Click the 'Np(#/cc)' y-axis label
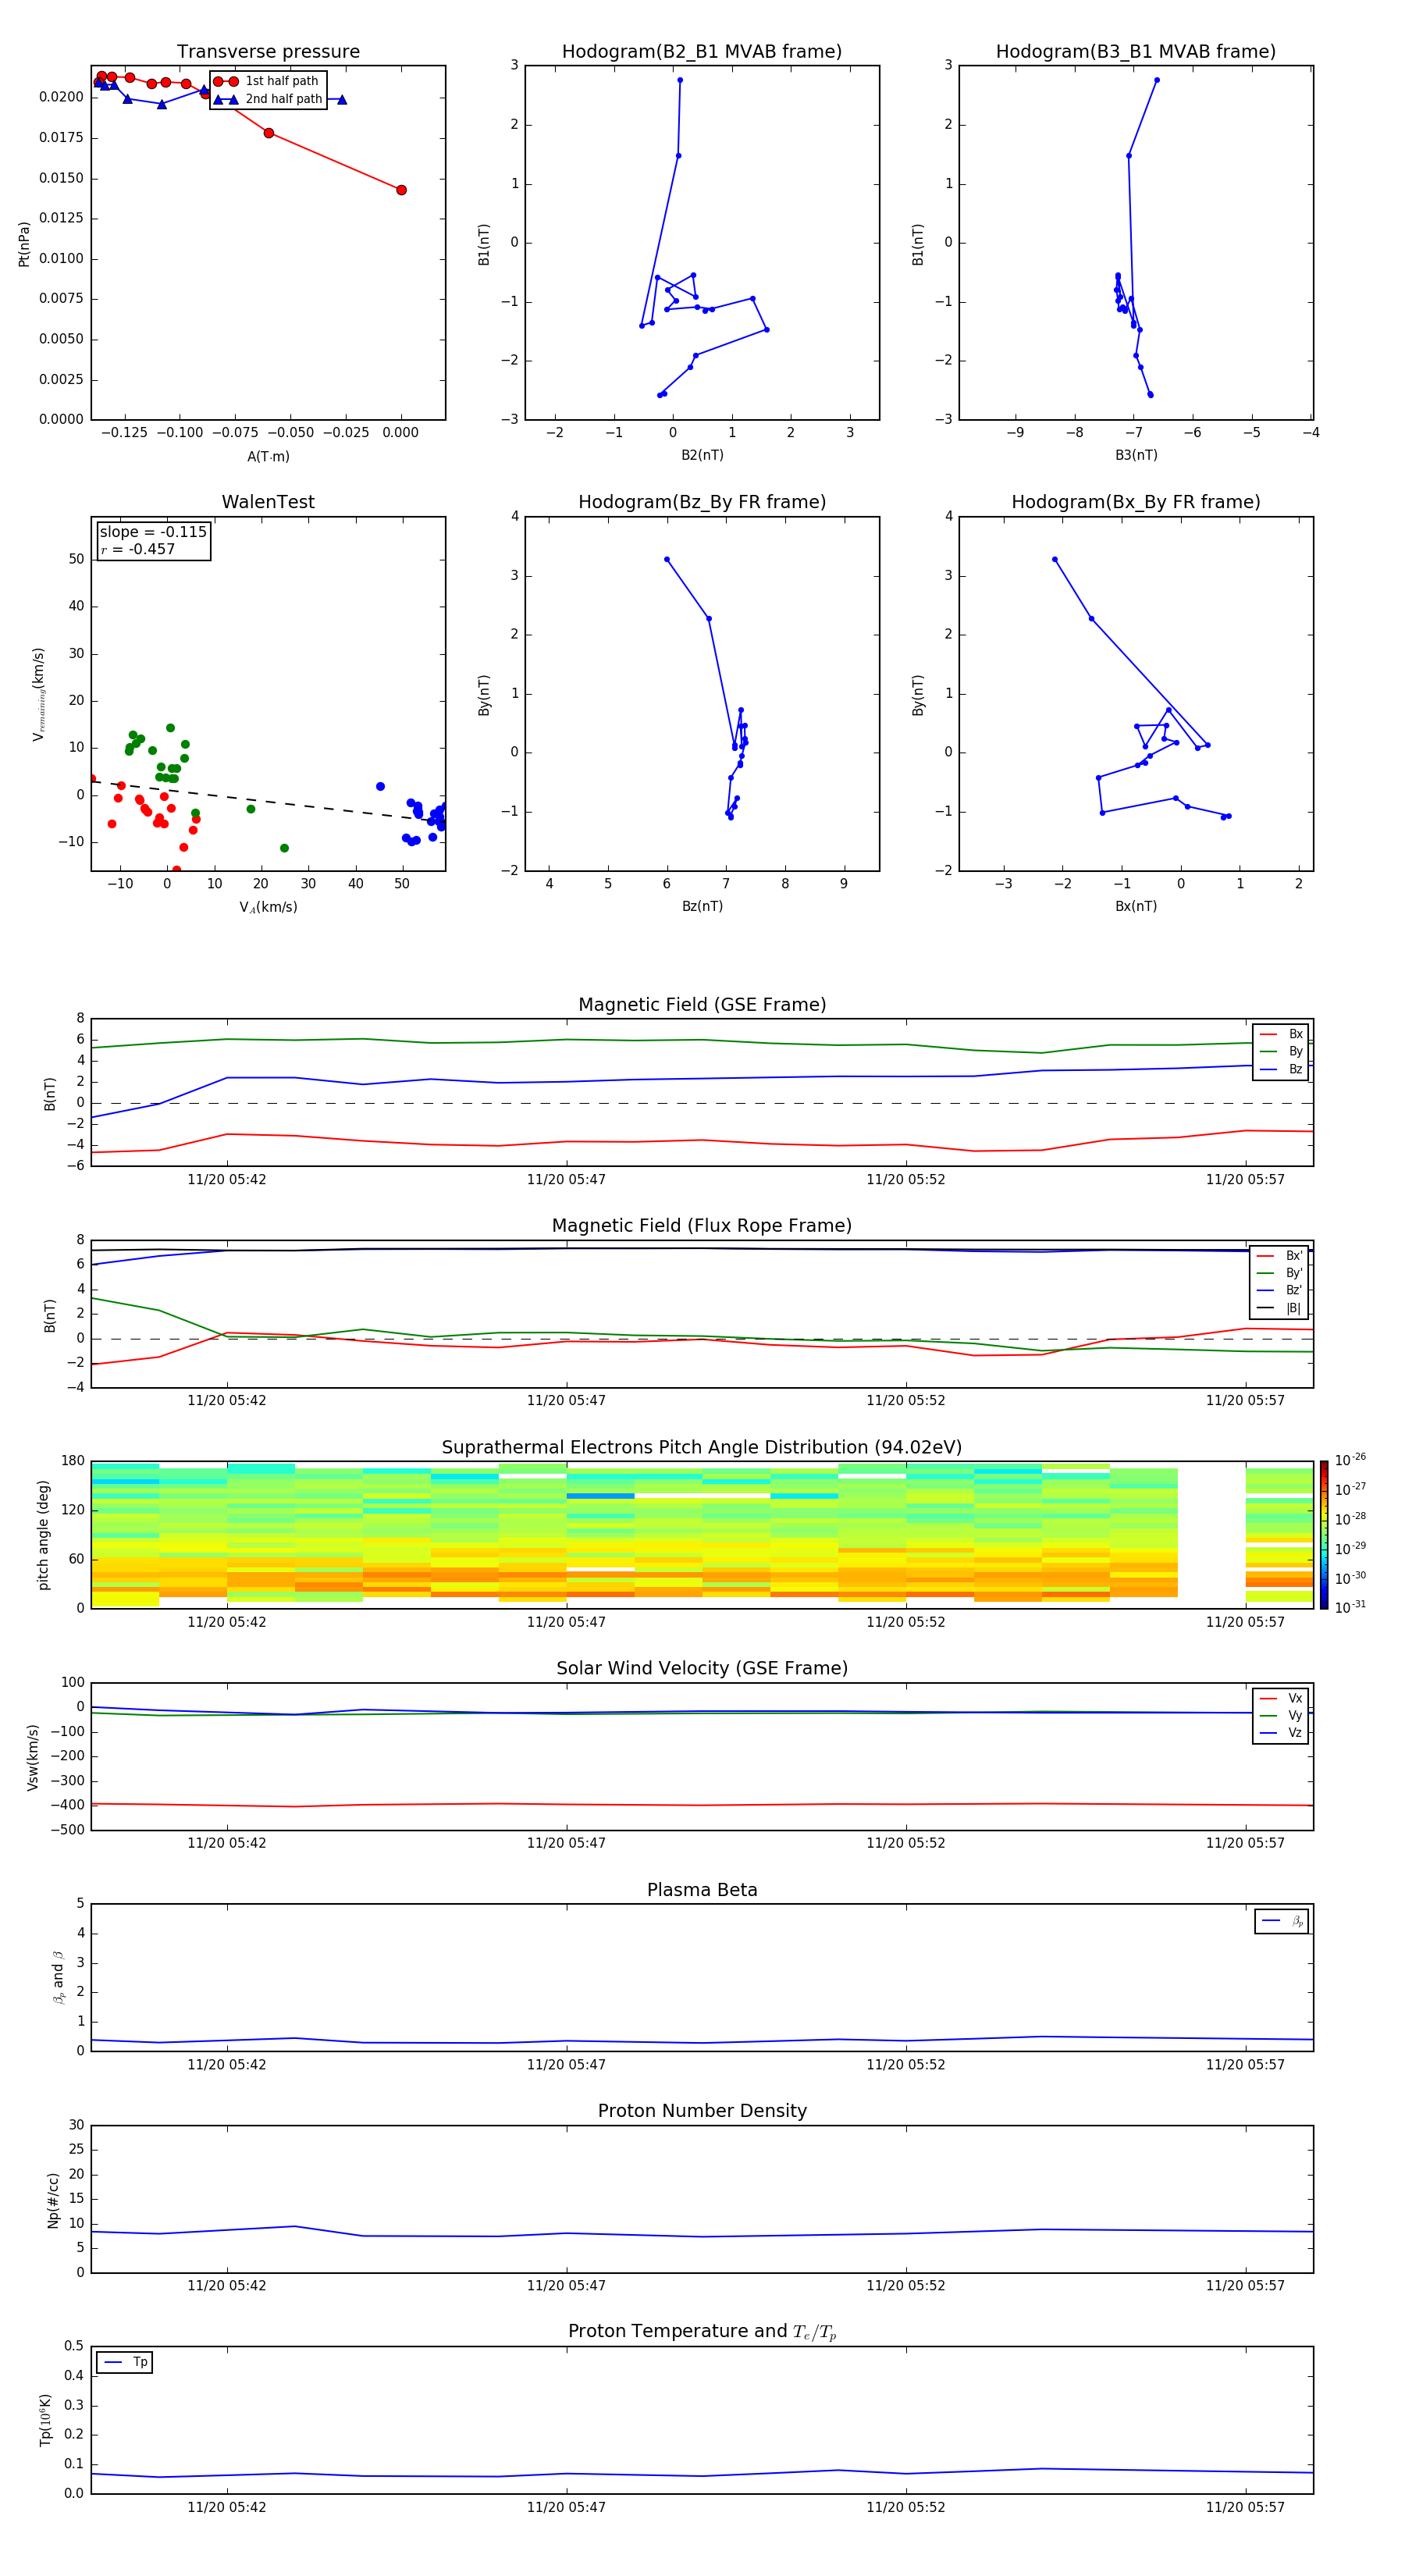Image resolution: width=1405 pixels, height=2576 pixels. 53,2200
